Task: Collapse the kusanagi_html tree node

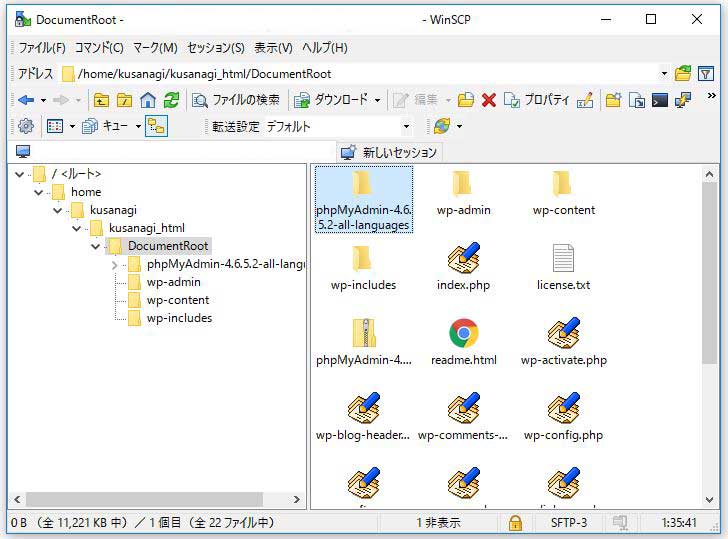Action: point(77,228)
